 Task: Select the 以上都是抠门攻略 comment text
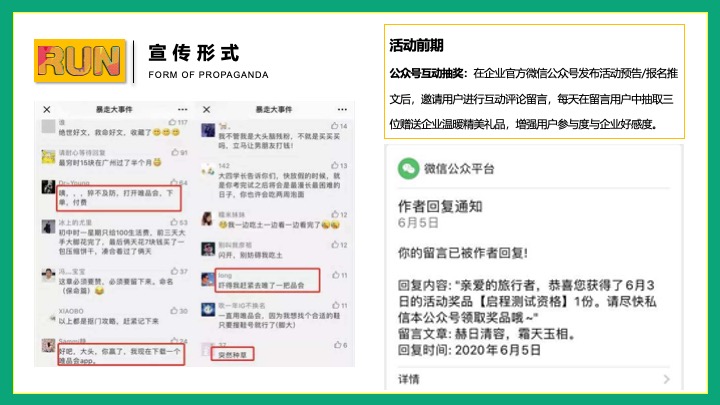point(108,321)
